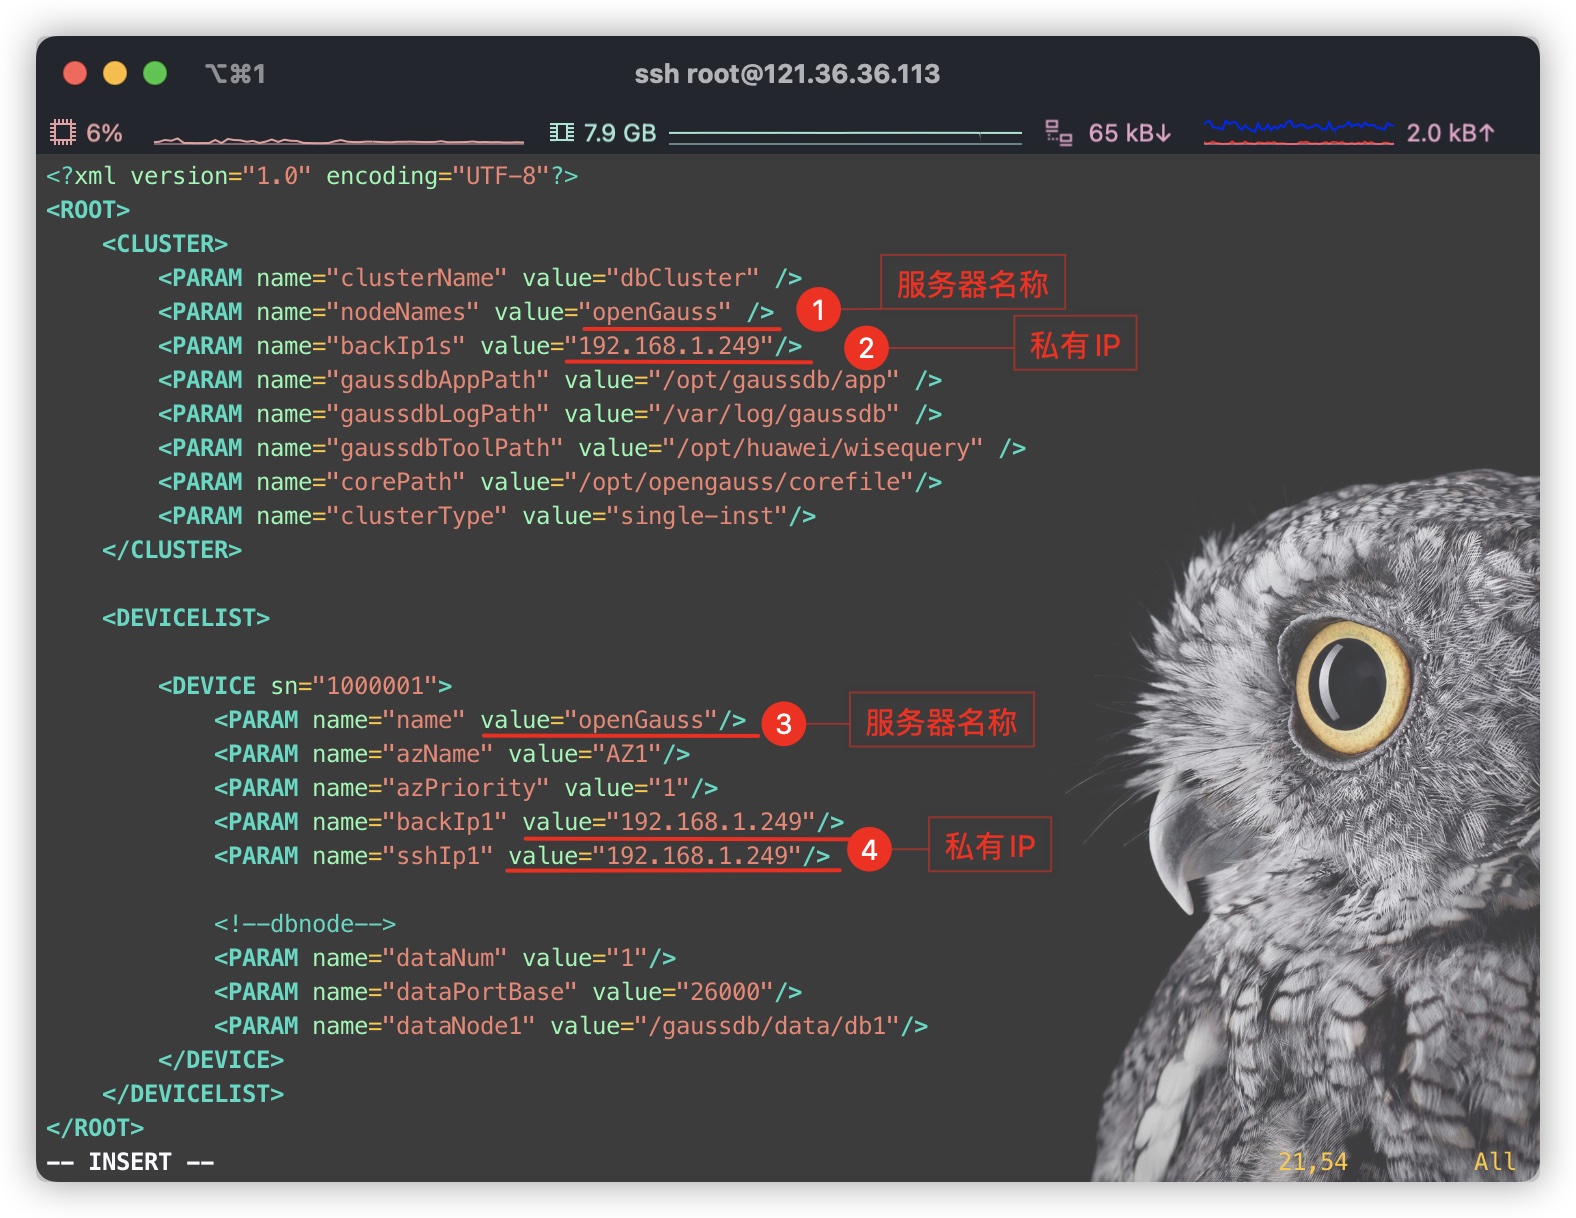
Task: Click the gaussdbToolPath wisequery line
Action: pyautogui.click(x=592, y=448)
